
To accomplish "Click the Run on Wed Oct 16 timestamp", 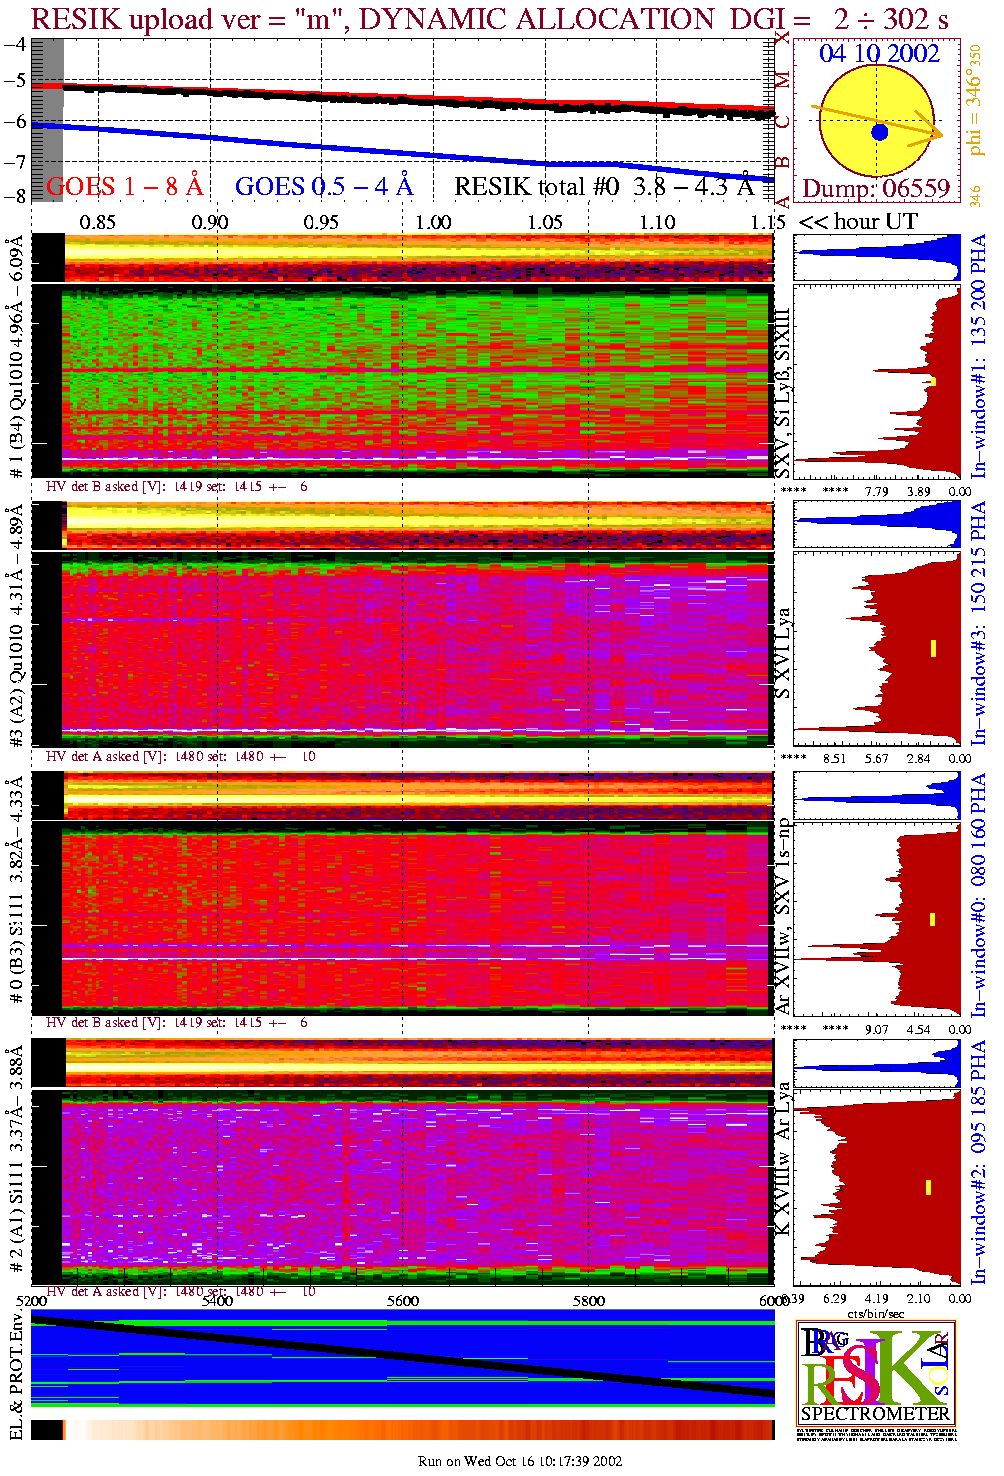I will pyautogui.click(x=520, y=1461).
